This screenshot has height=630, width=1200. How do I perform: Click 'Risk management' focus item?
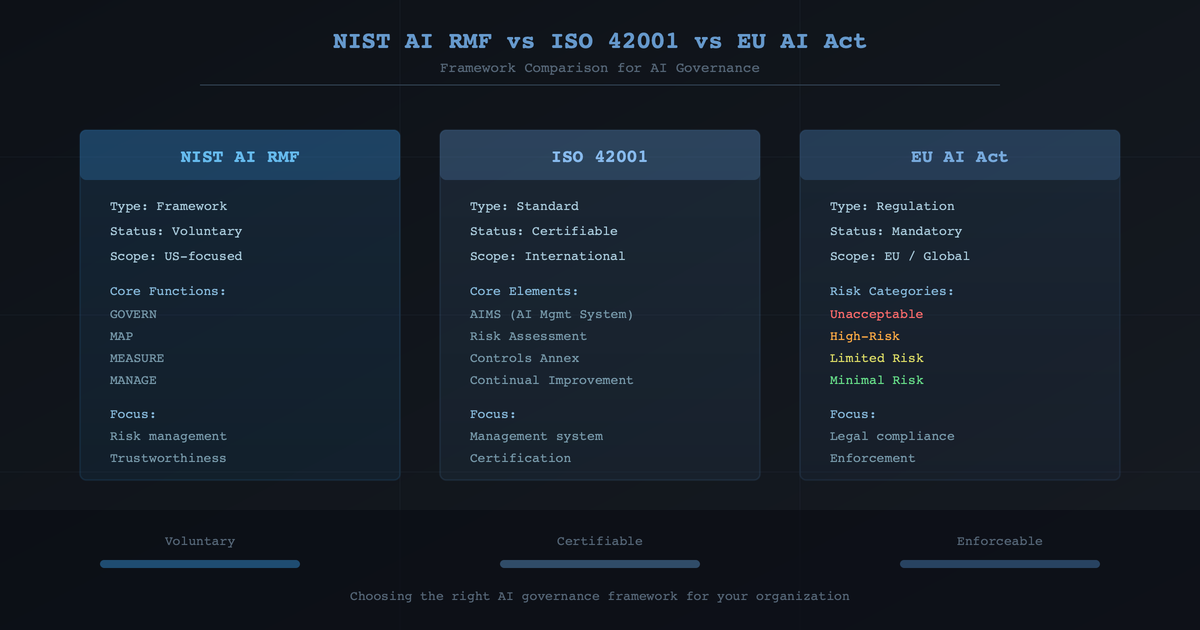pyautogui.click(x=169, y=436)
